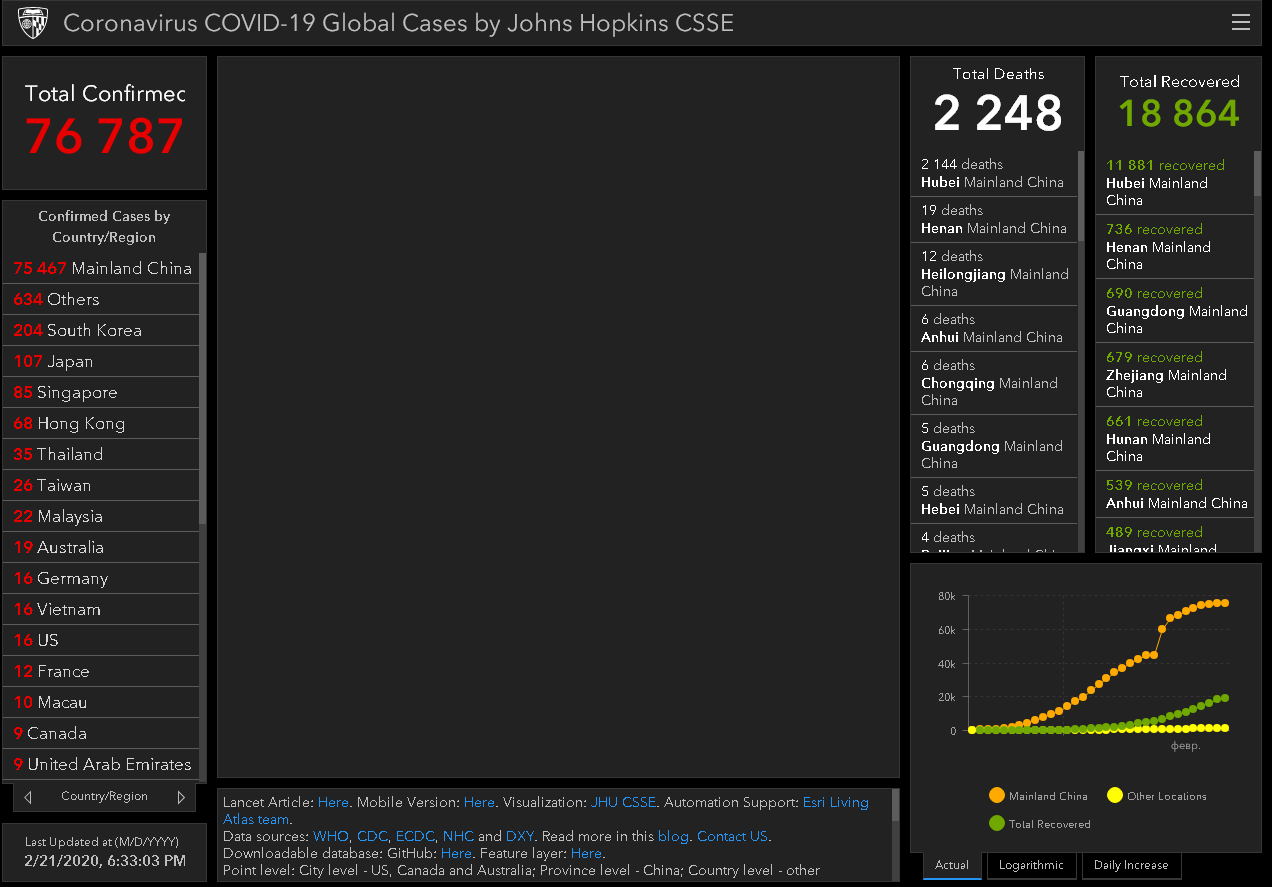
Task: Select the "19 Australia" row
Action: tap(101, 547)
